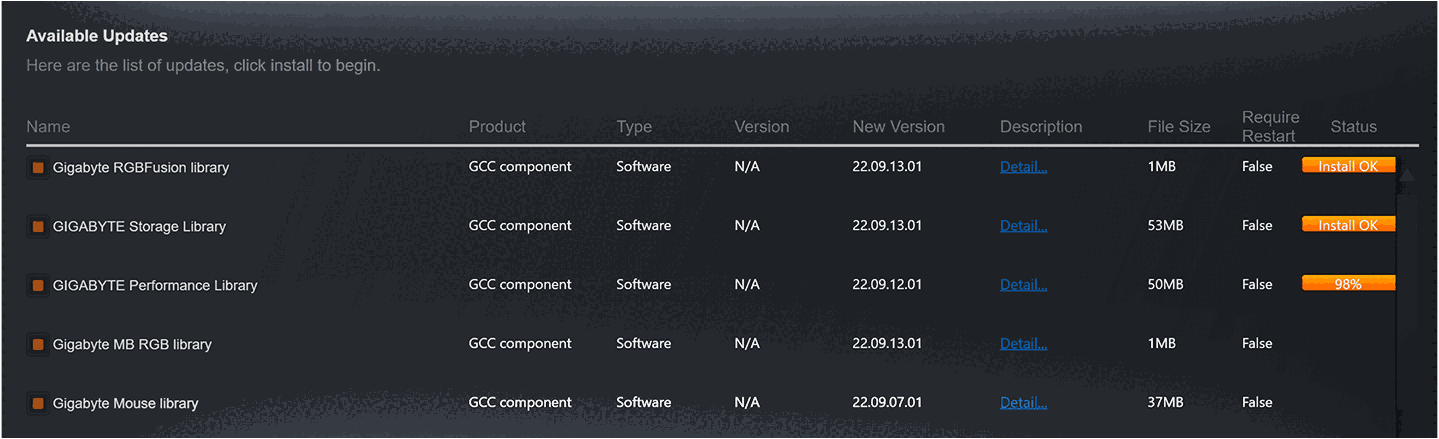Image resolution: width=1439 pixels, height=439 pixels.
Task: Click the Product column header
Action: (497, 127)
